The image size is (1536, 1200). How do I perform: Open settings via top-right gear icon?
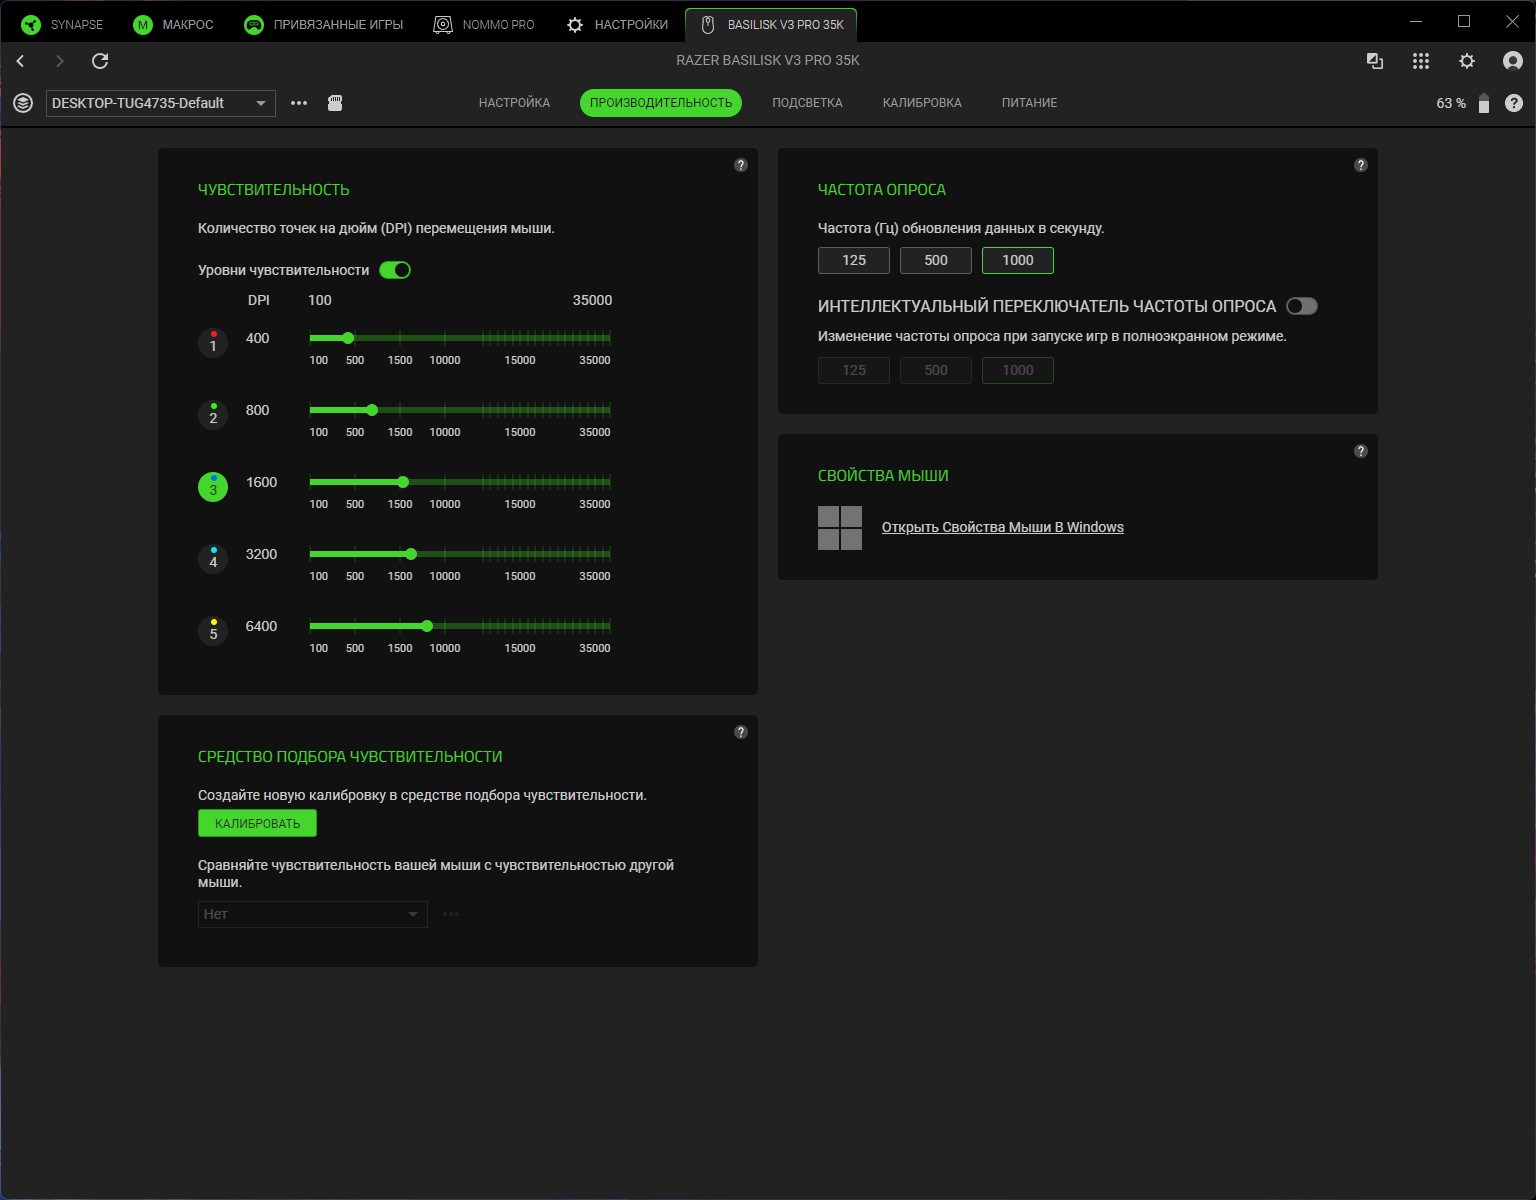[x=1467, y=61]
